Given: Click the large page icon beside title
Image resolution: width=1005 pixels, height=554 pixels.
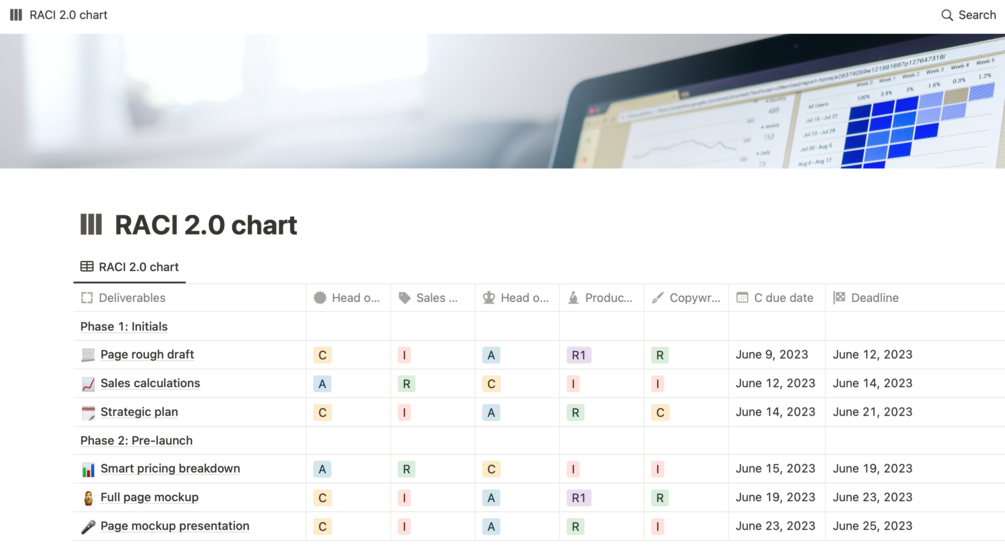Looking at the screenshot, I should pos(91,224).
